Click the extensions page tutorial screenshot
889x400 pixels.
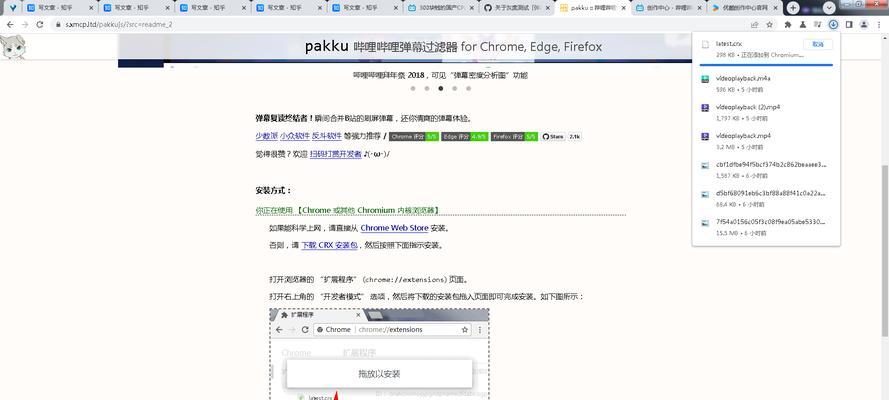pos(379,354)
